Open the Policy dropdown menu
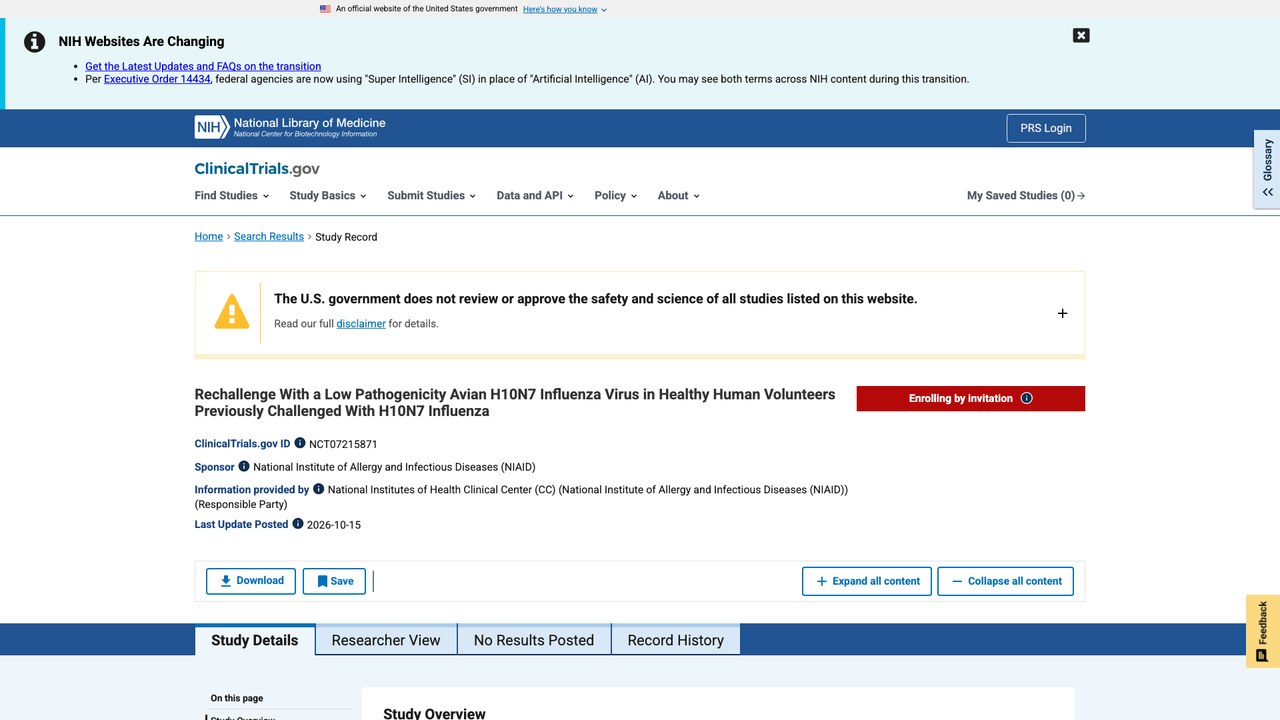The width and height of the screenshot is (1280, 720). (x=615, y=196)
